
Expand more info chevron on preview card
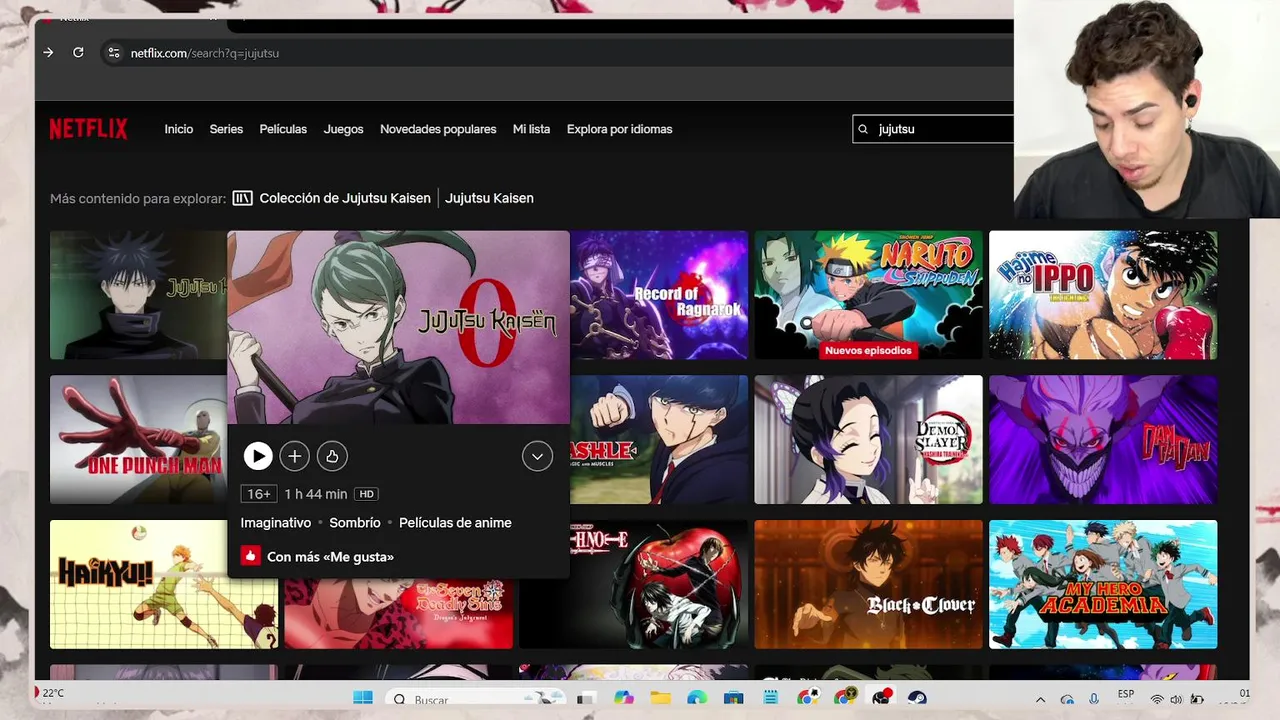point(537,456)
